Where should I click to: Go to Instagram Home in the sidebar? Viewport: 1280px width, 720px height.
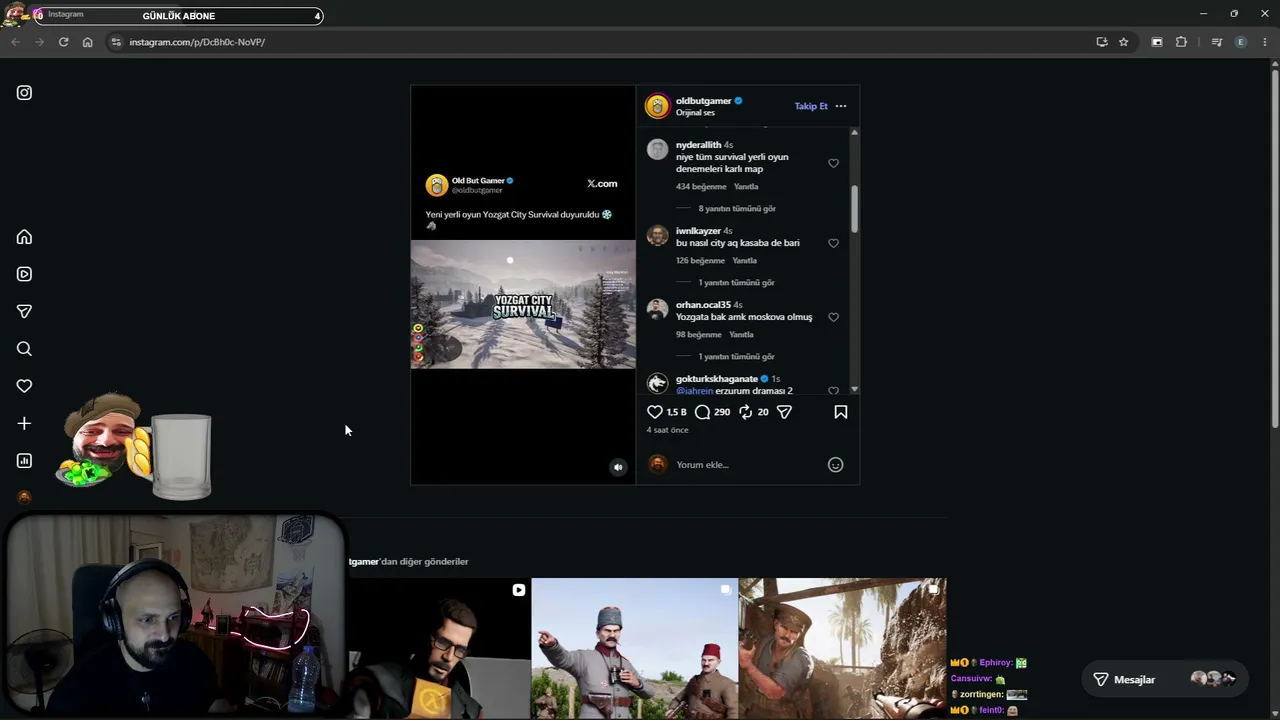[24, 237]
